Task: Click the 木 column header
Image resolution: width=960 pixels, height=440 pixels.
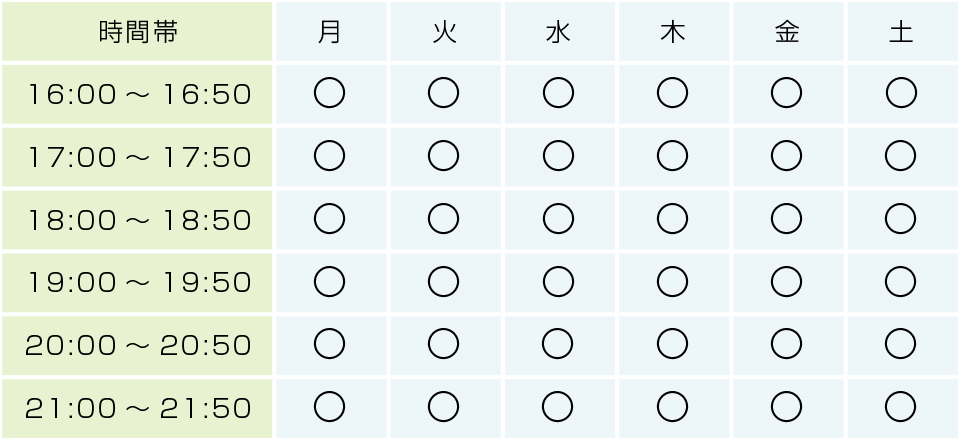Action: [673, 31]
